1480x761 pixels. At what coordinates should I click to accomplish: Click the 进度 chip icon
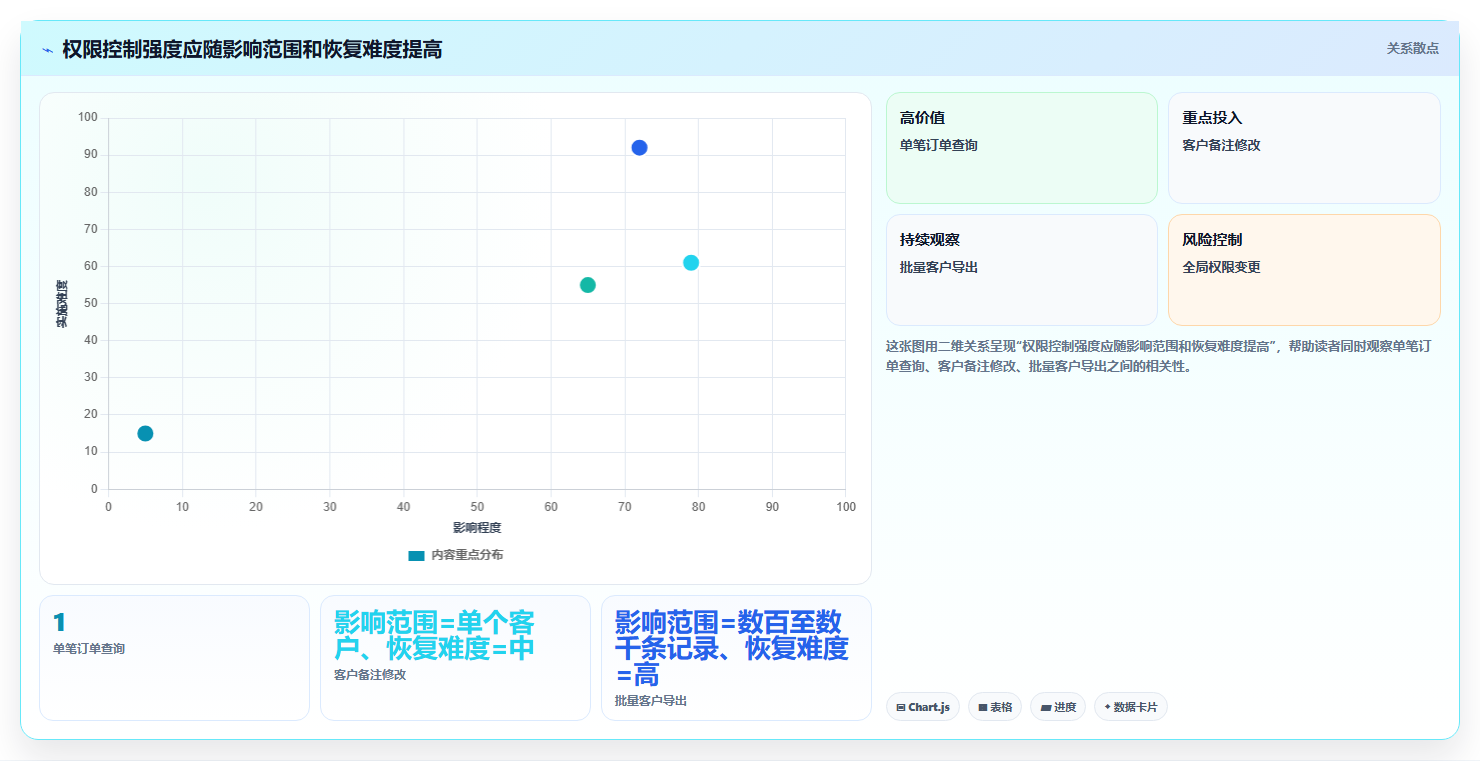pos(1046,707)
